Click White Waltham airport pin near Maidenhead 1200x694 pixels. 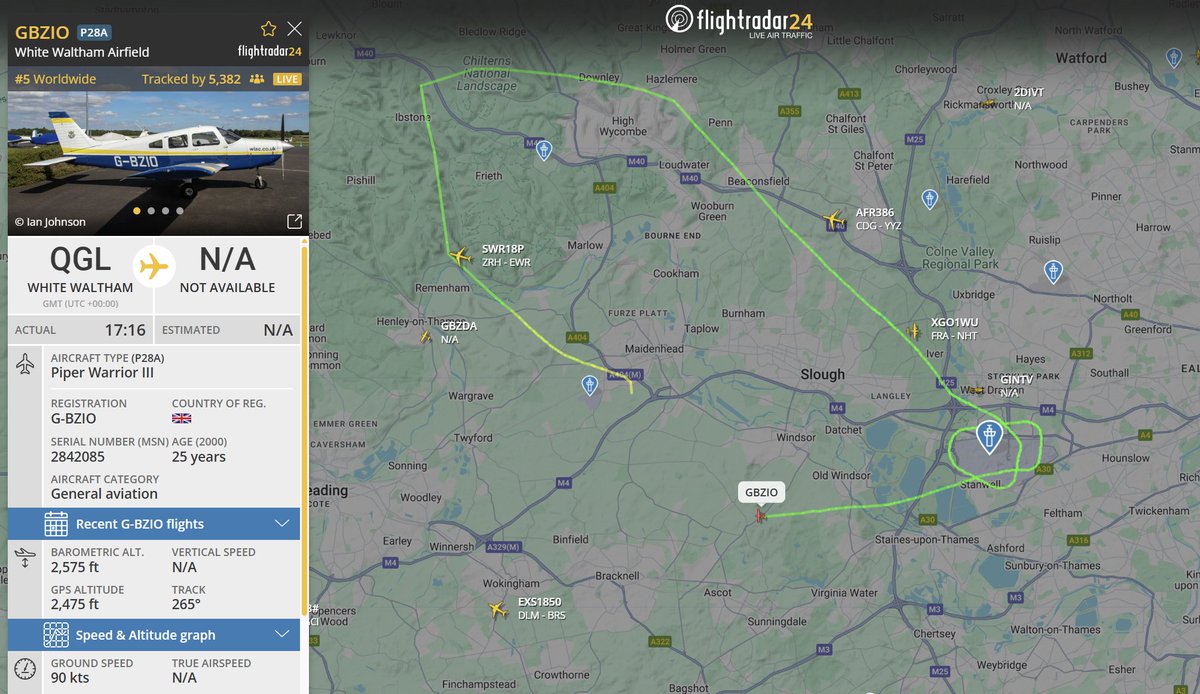(591, 385)
